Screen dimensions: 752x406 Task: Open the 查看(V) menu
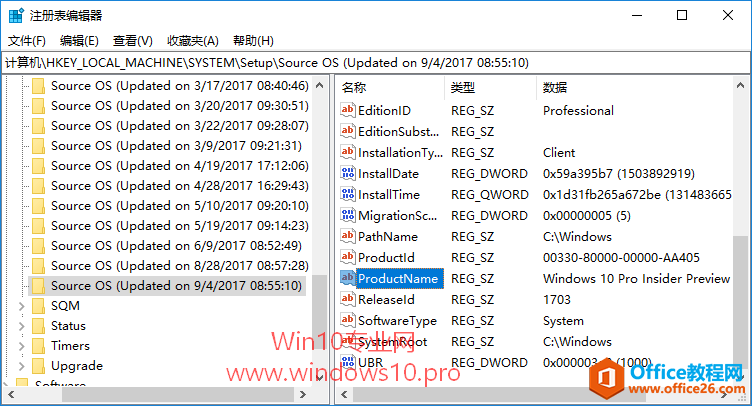(x=132, y=41)
